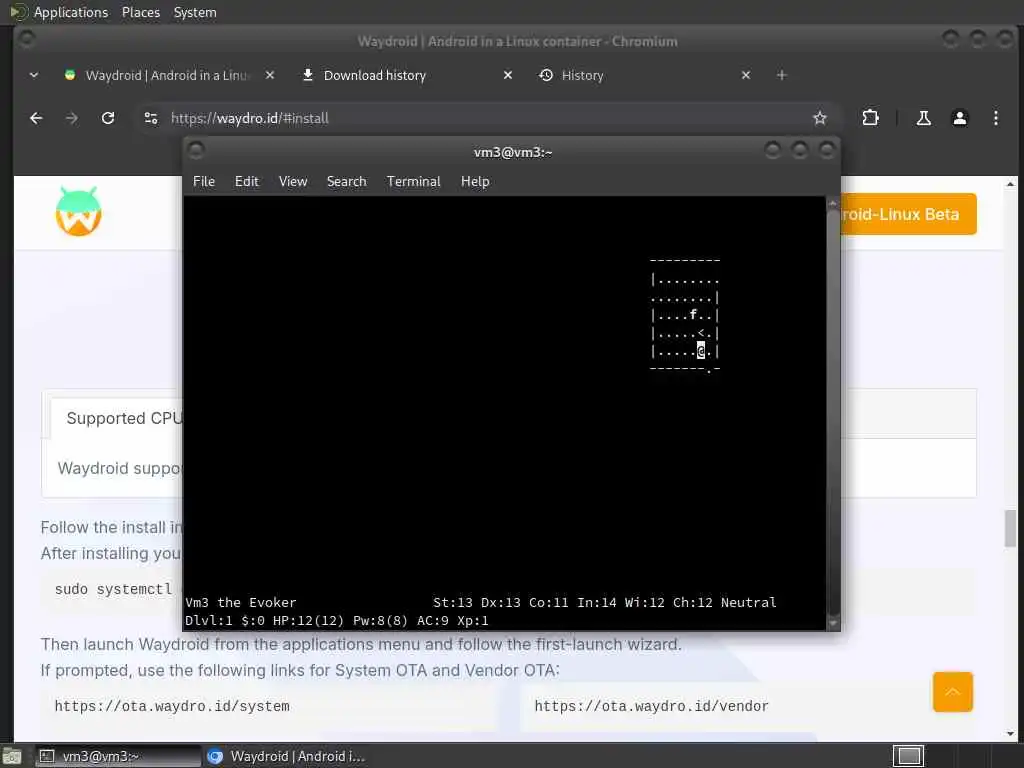Open the terminal File menu
Image resolution: width=1024 pixels, height=768 pixels.
pos(204,182)
